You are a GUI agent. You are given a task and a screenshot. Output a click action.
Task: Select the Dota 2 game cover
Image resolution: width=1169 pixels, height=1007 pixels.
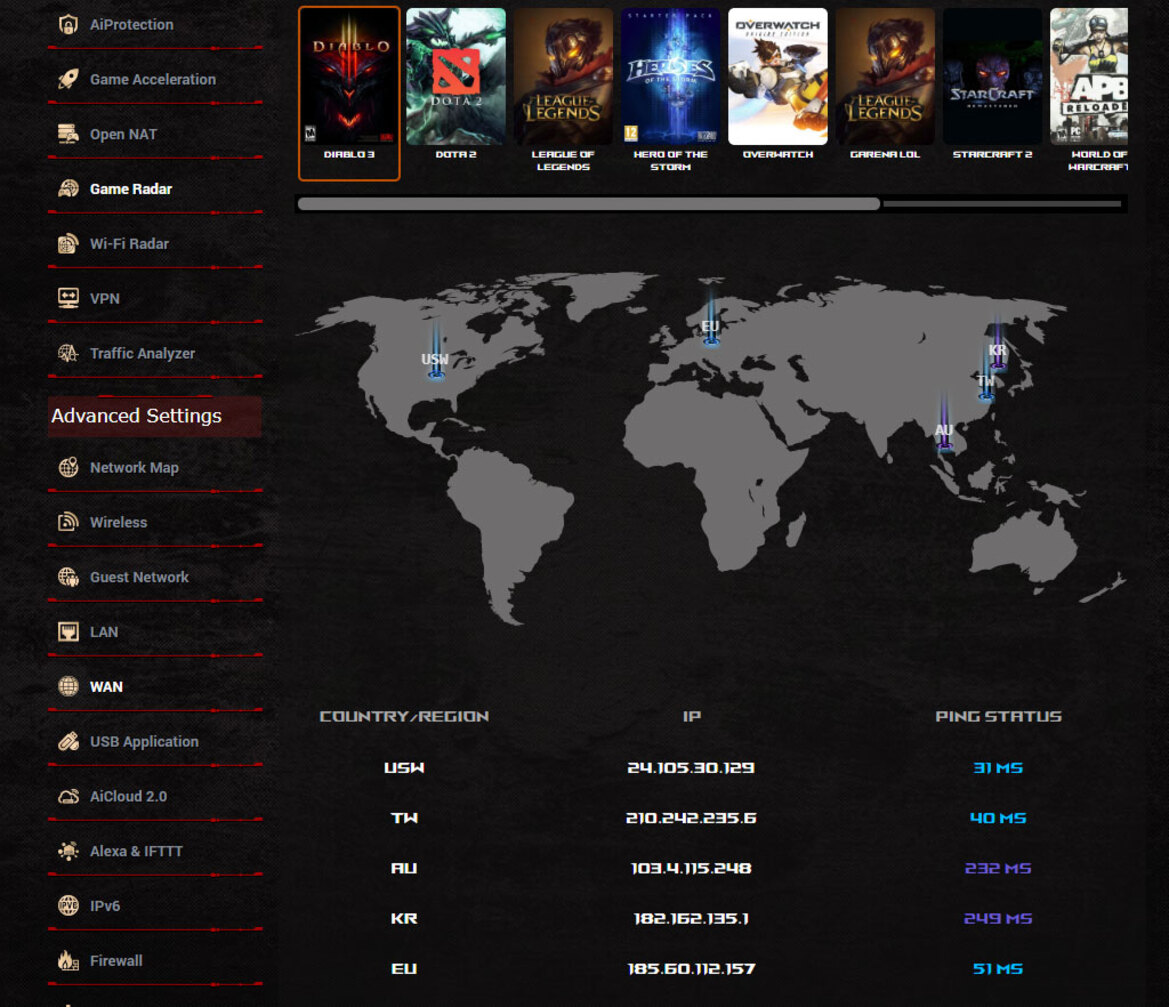click(x=456, y=77)
